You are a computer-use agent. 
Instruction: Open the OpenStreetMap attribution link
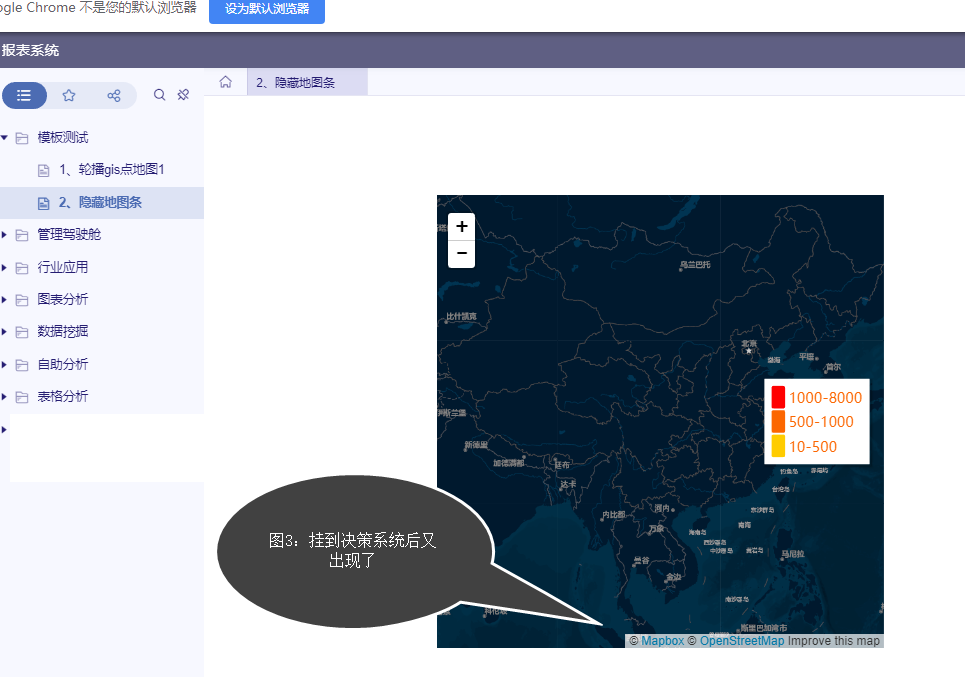741,641
